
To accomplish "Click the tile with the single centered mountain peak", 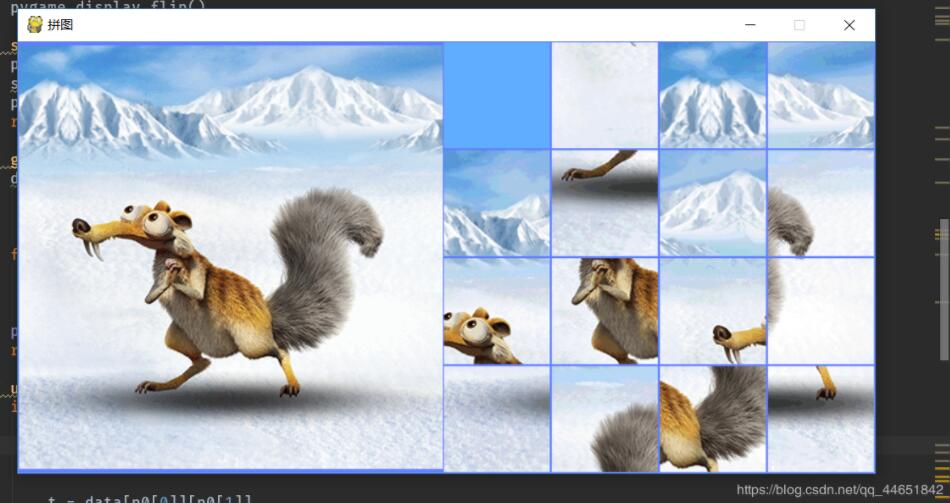I will (x=712, y=203).
